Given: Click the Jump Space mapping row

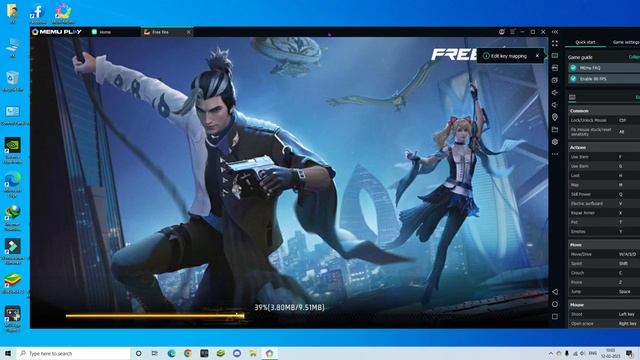Looking at the screenshot, I should pyautogui.click(x=604, y=292).
